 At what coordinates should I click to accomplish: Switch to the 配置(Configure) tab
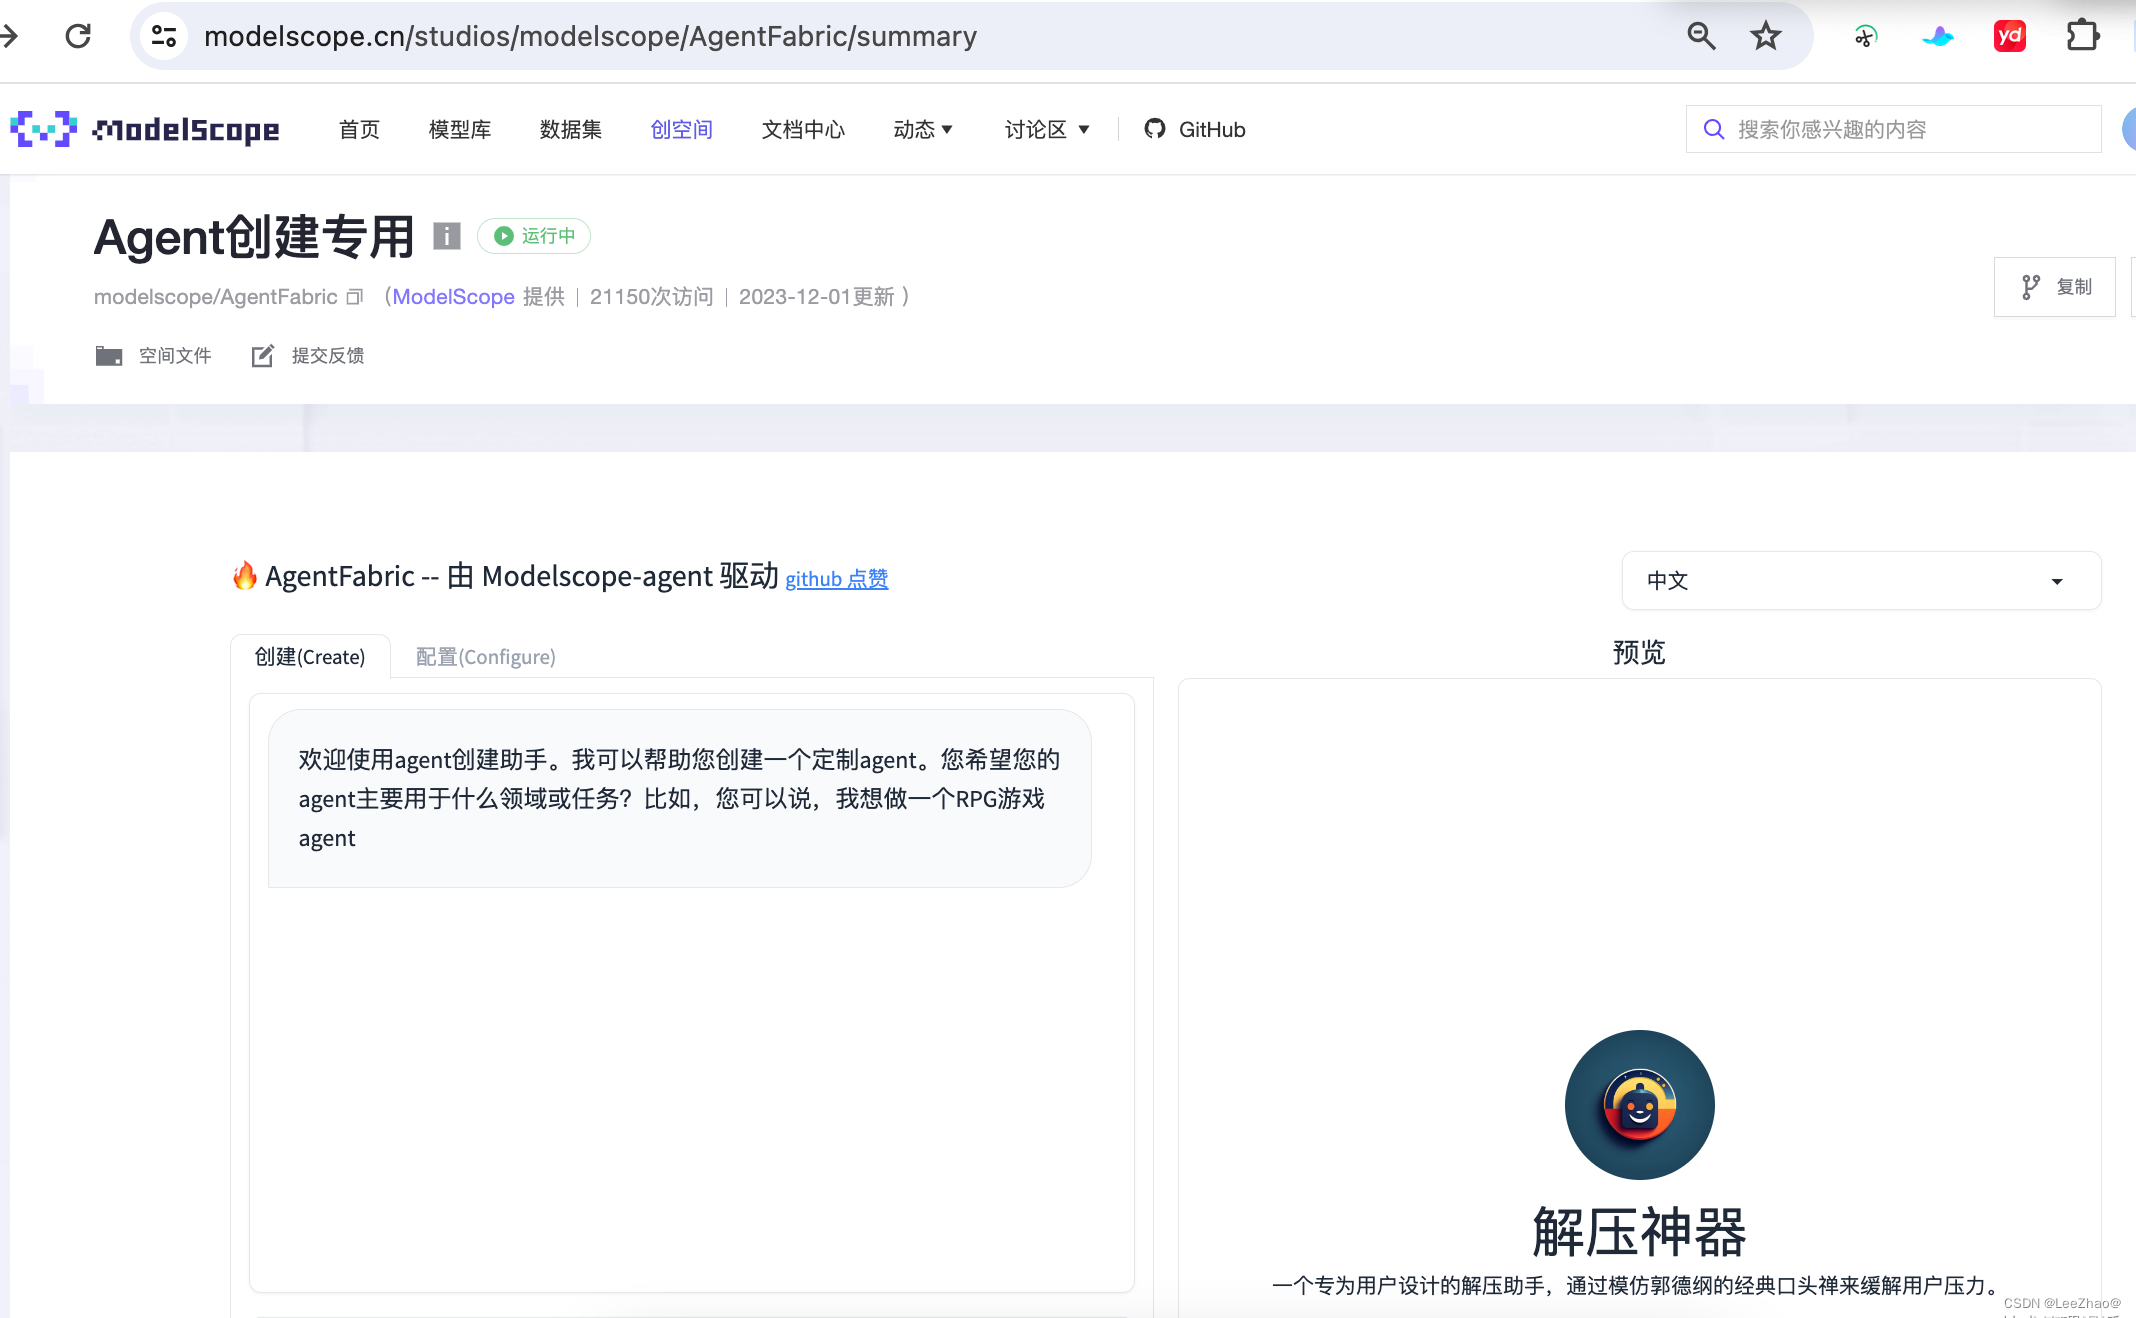[x=485, y=657]
